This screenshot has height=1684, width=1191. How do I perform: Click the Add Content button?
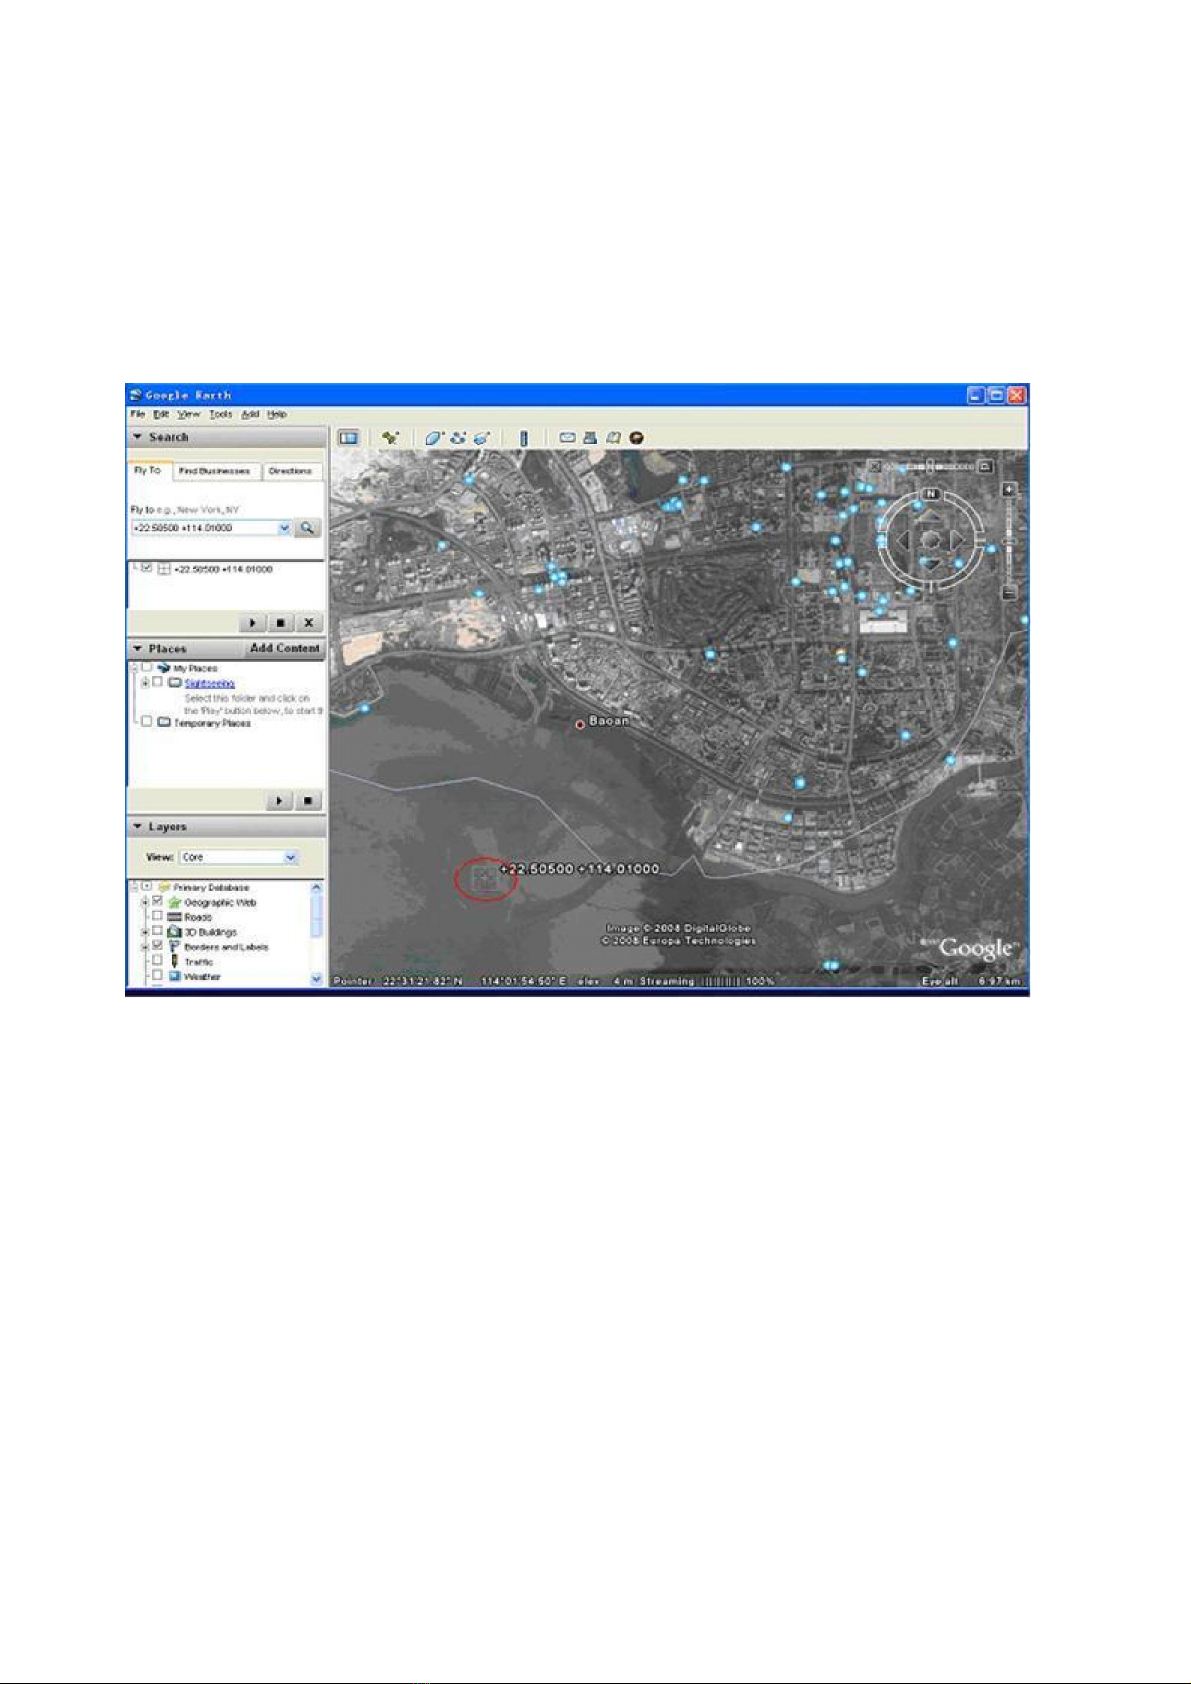point(285,649)
